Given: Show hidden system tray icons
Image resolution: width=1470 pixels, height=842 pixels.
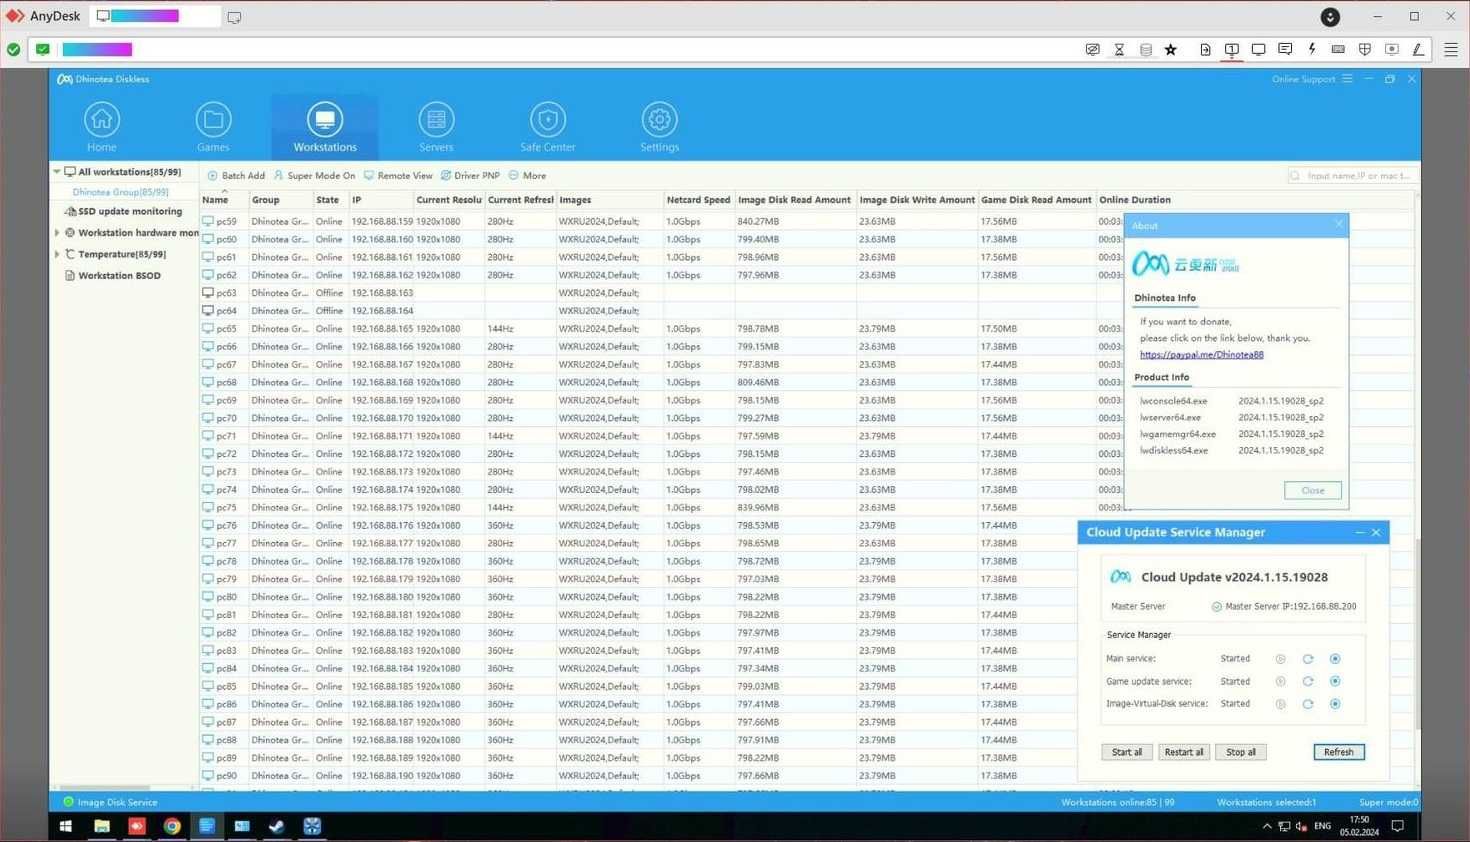Looking at the screenshot, I should [1267, 826].
